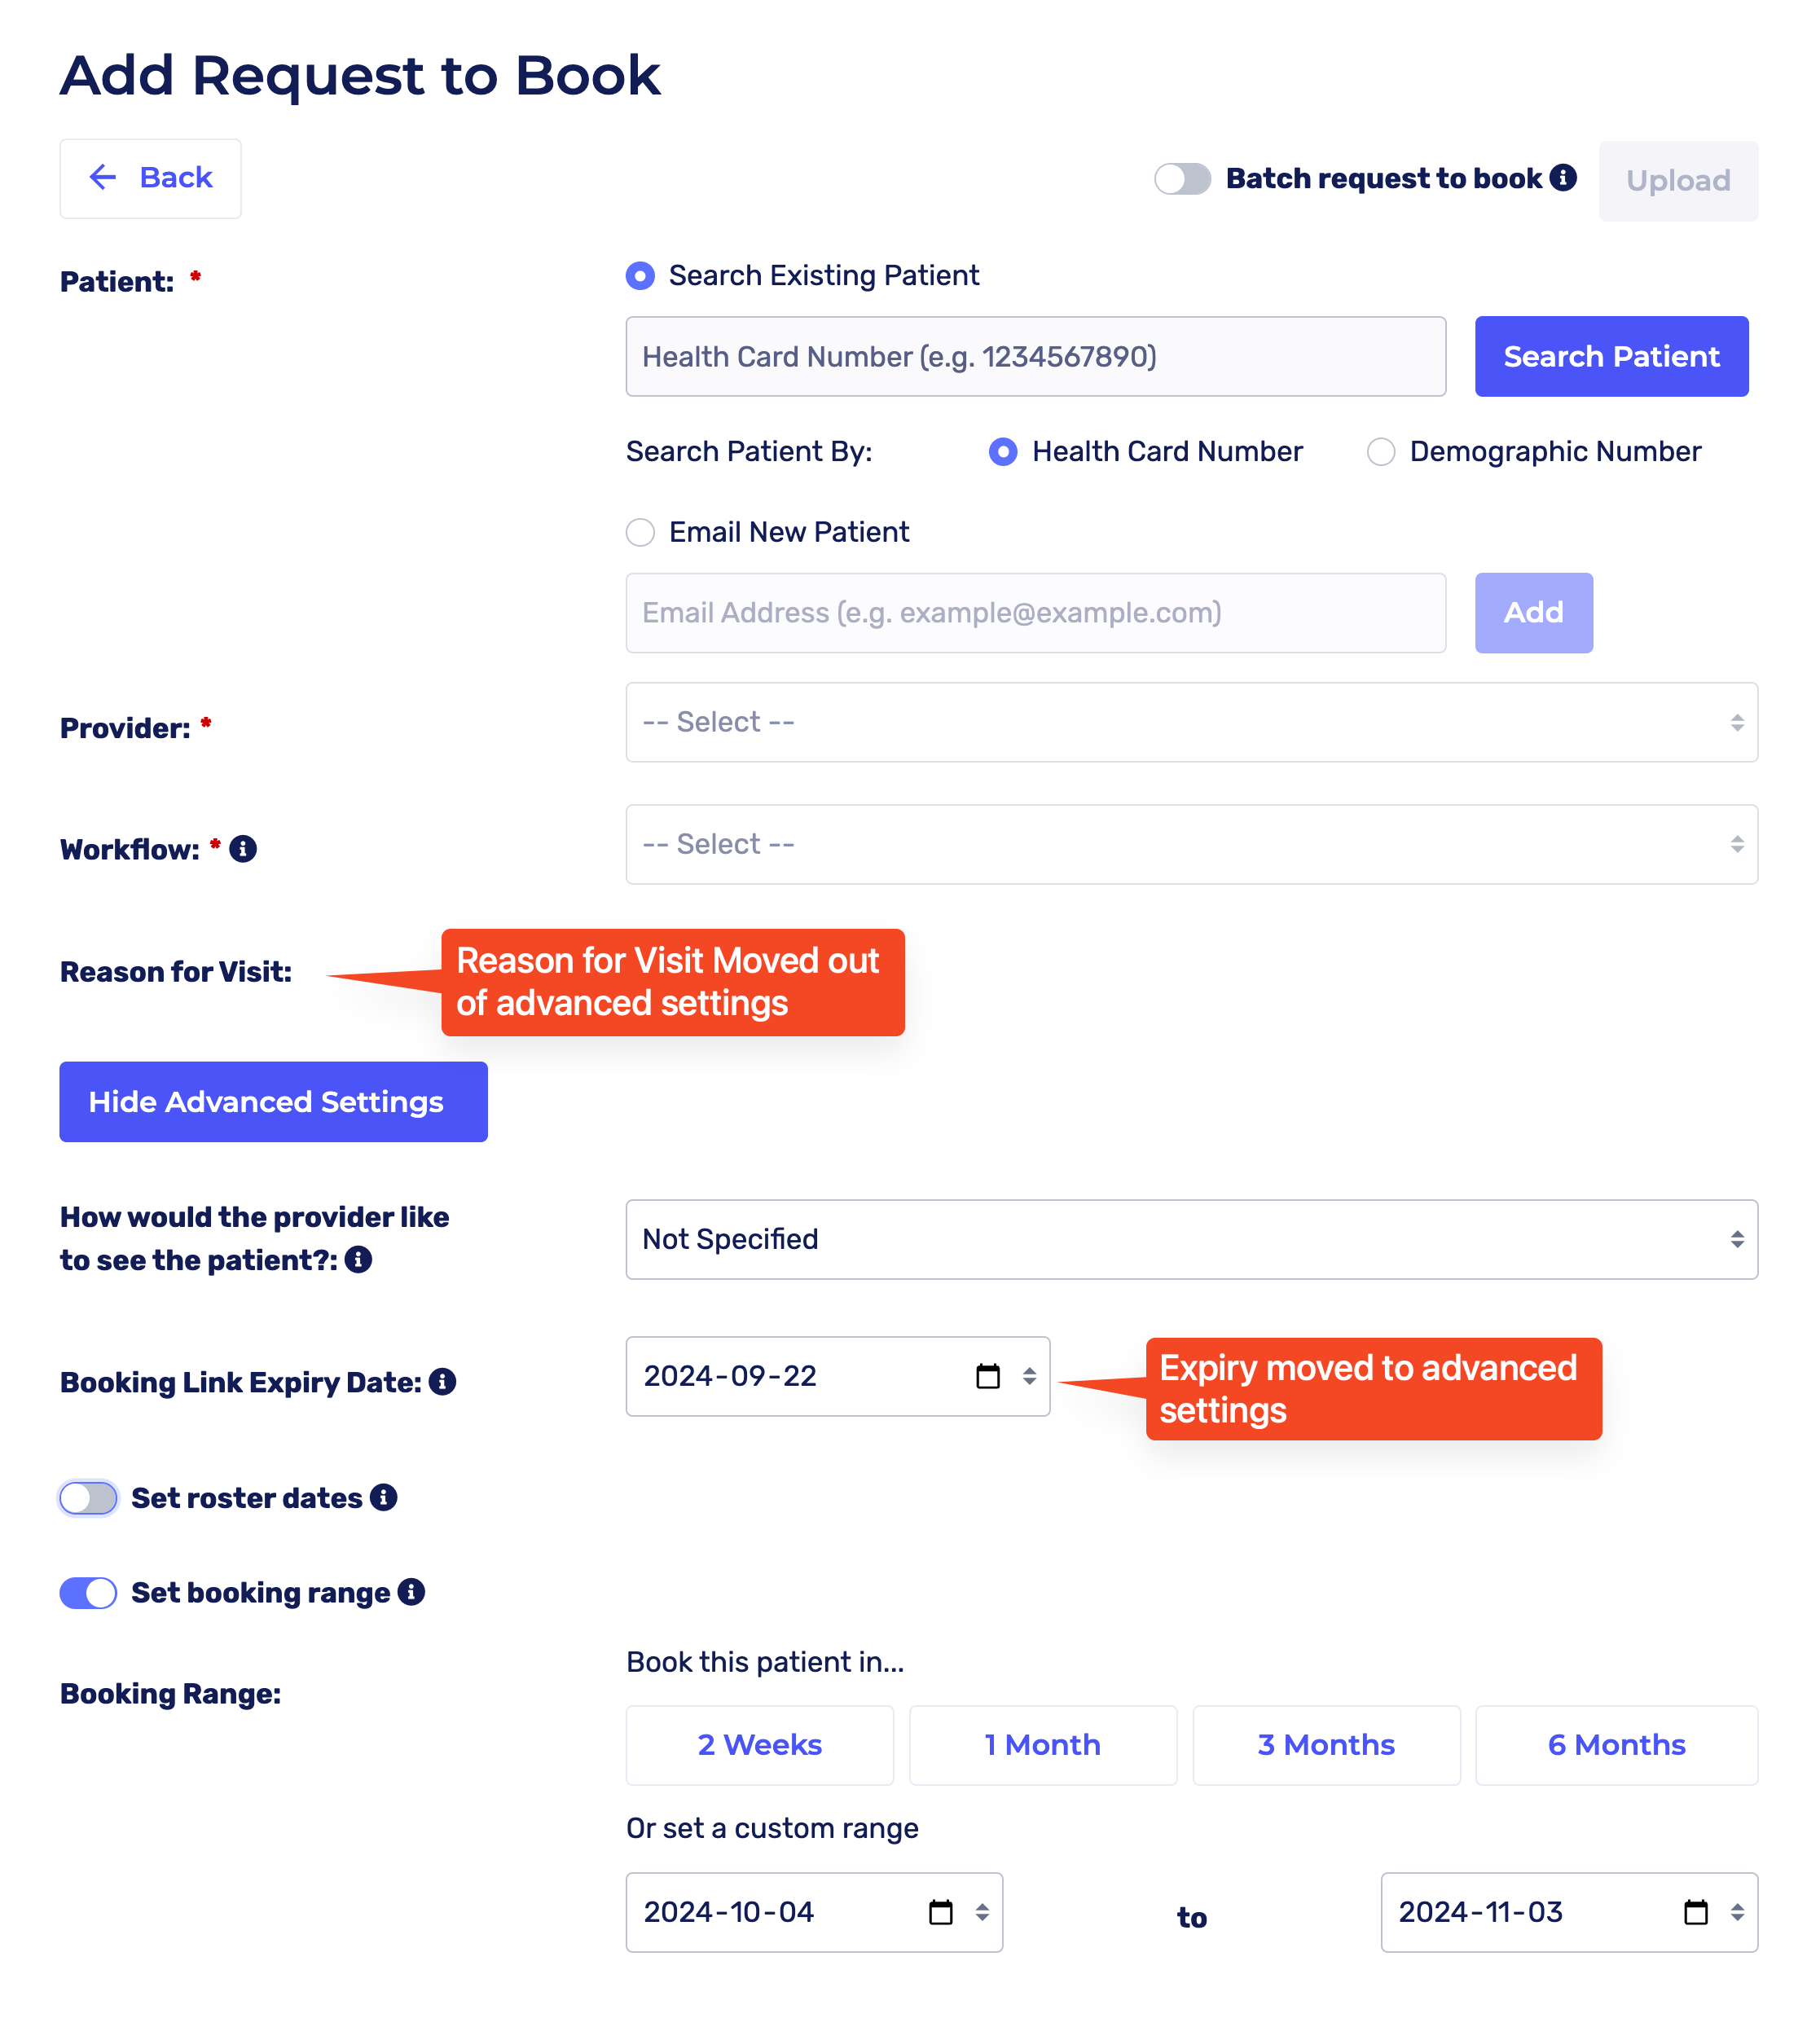Click Booking Link Expiry Date info icon

coord(442,1382)
